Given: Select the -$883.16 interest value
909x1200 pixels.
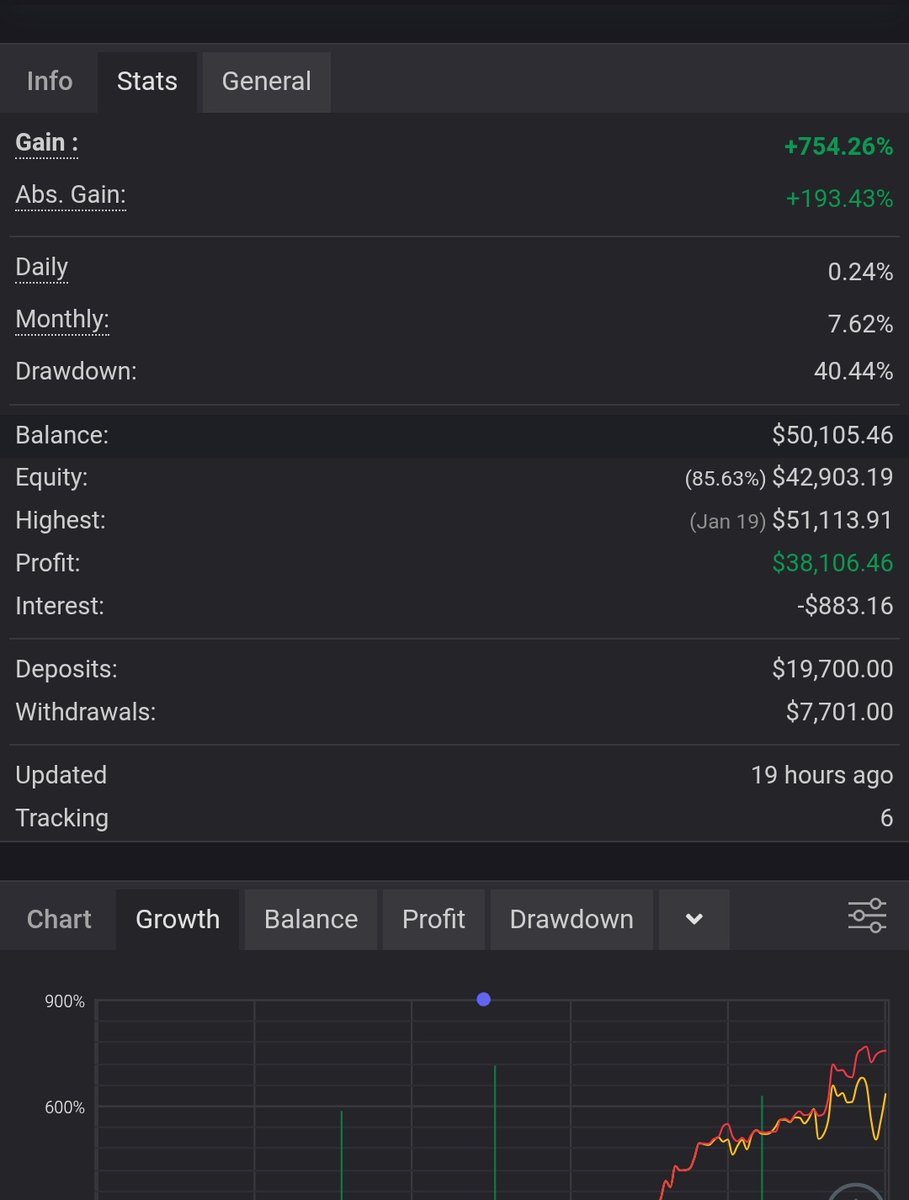Looking at the screenshot, I should [x=847, y=605].
